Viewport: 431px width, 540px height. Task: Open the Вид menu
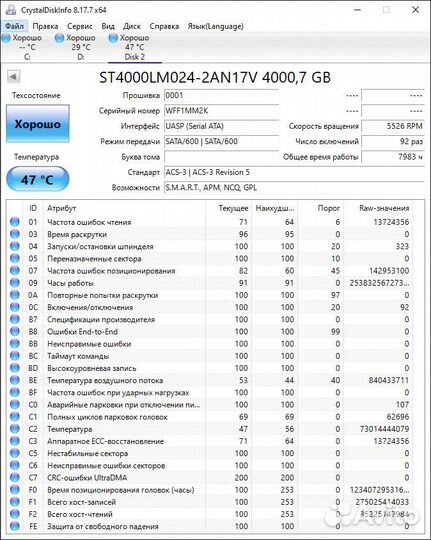tap(108, 26)
